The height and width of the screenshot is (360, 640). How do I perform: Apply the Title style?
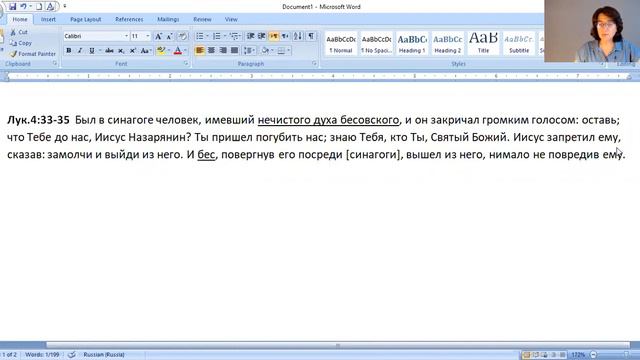point(483,44)
